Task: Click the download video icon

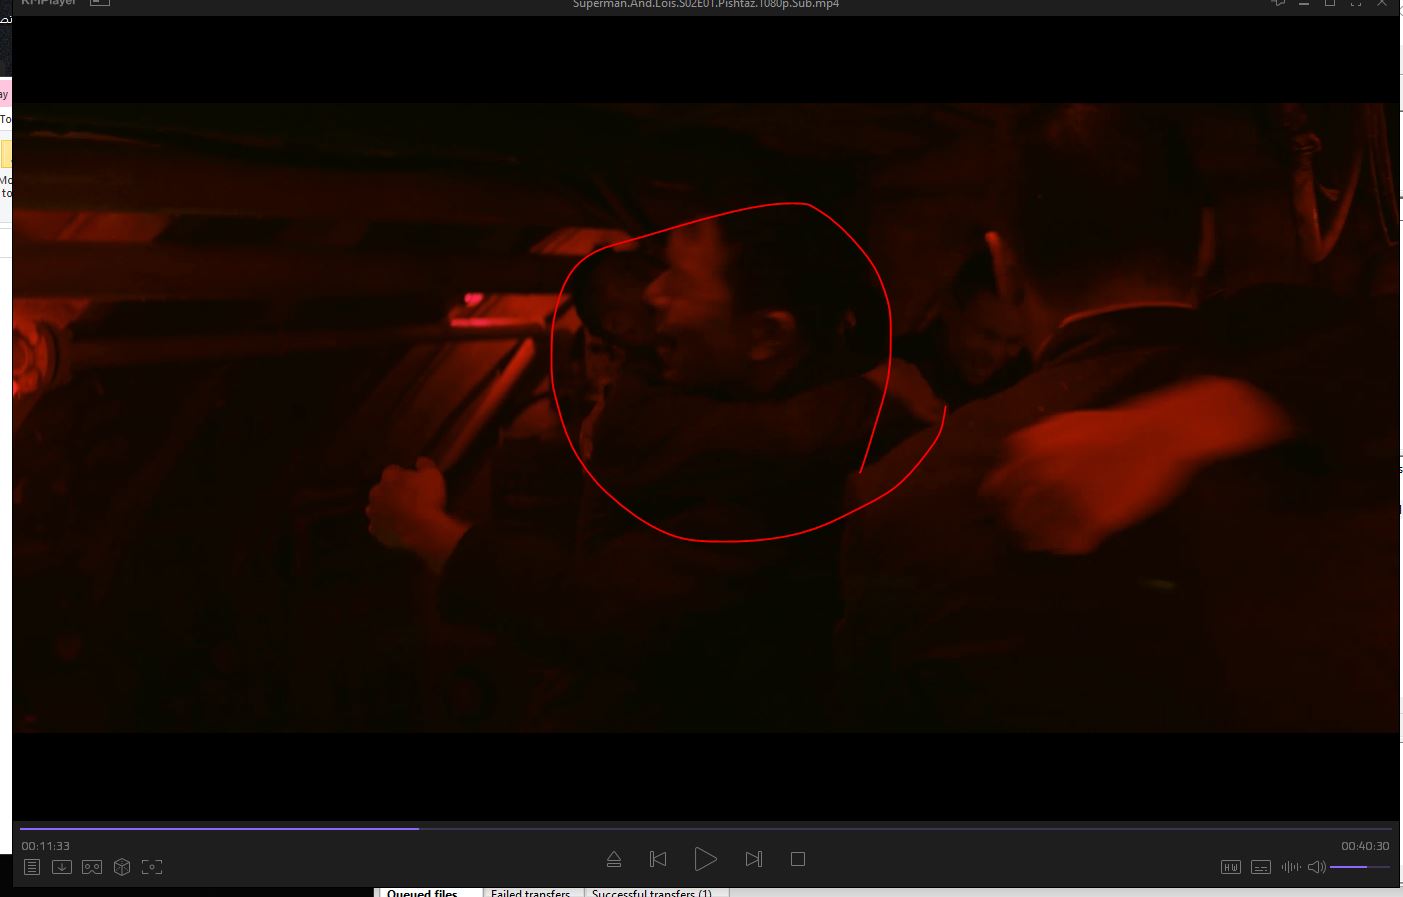Action: tap(62, 867)
